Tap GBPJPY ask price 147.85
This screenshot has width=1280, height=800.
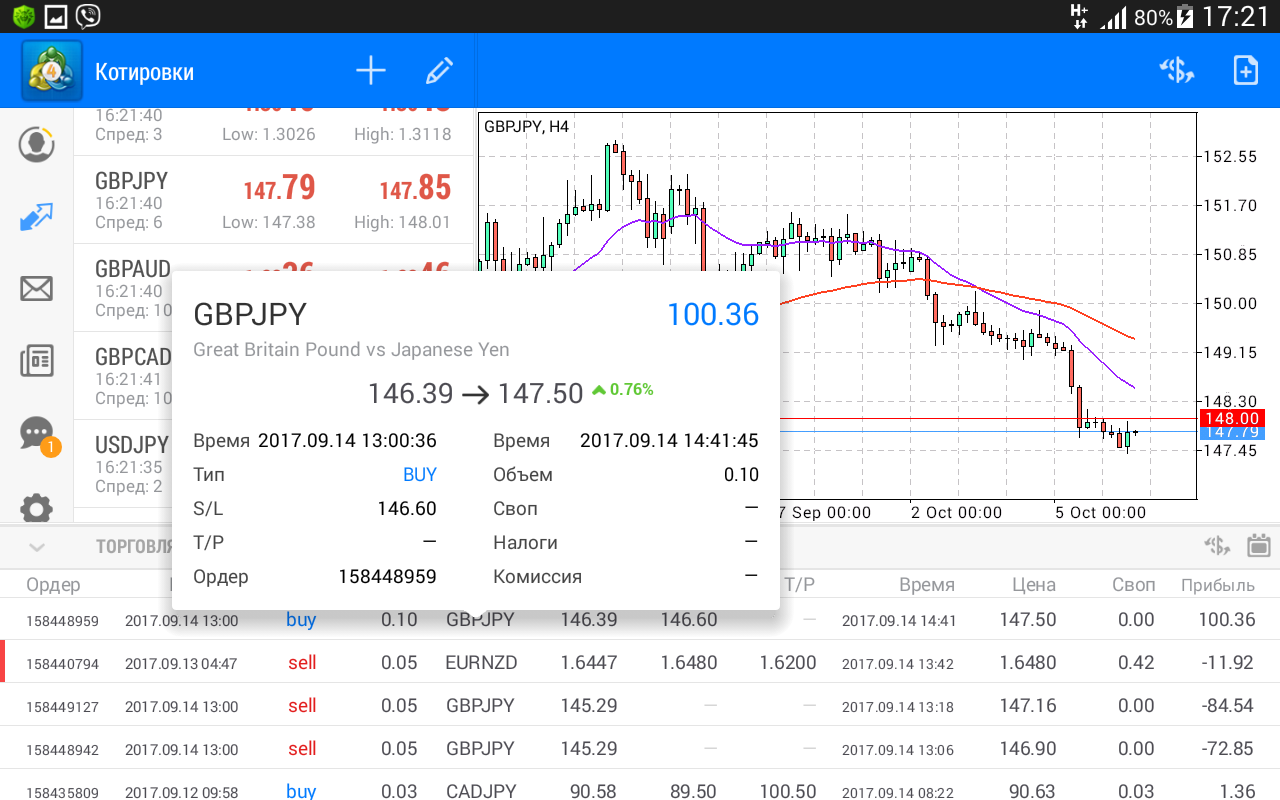(x=415, y=187)
